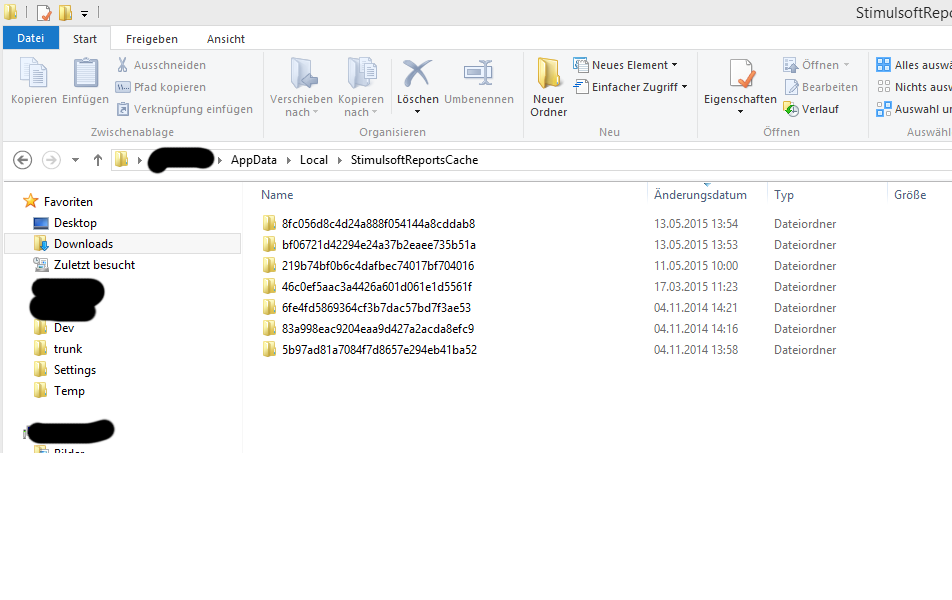
Task: Select folder 5b97ad81a7084f7d8657e294eb41ba52
Action: coord(379,350)
